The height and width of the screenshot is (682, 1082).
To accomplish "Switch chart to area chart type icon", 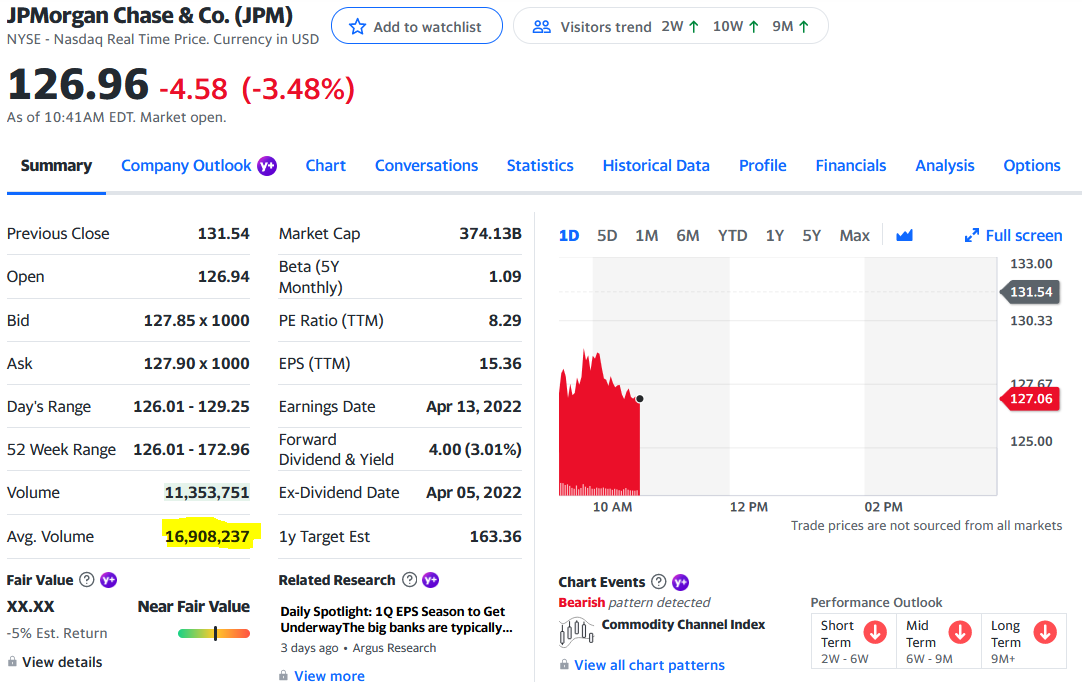I will [x=904, y=235].
